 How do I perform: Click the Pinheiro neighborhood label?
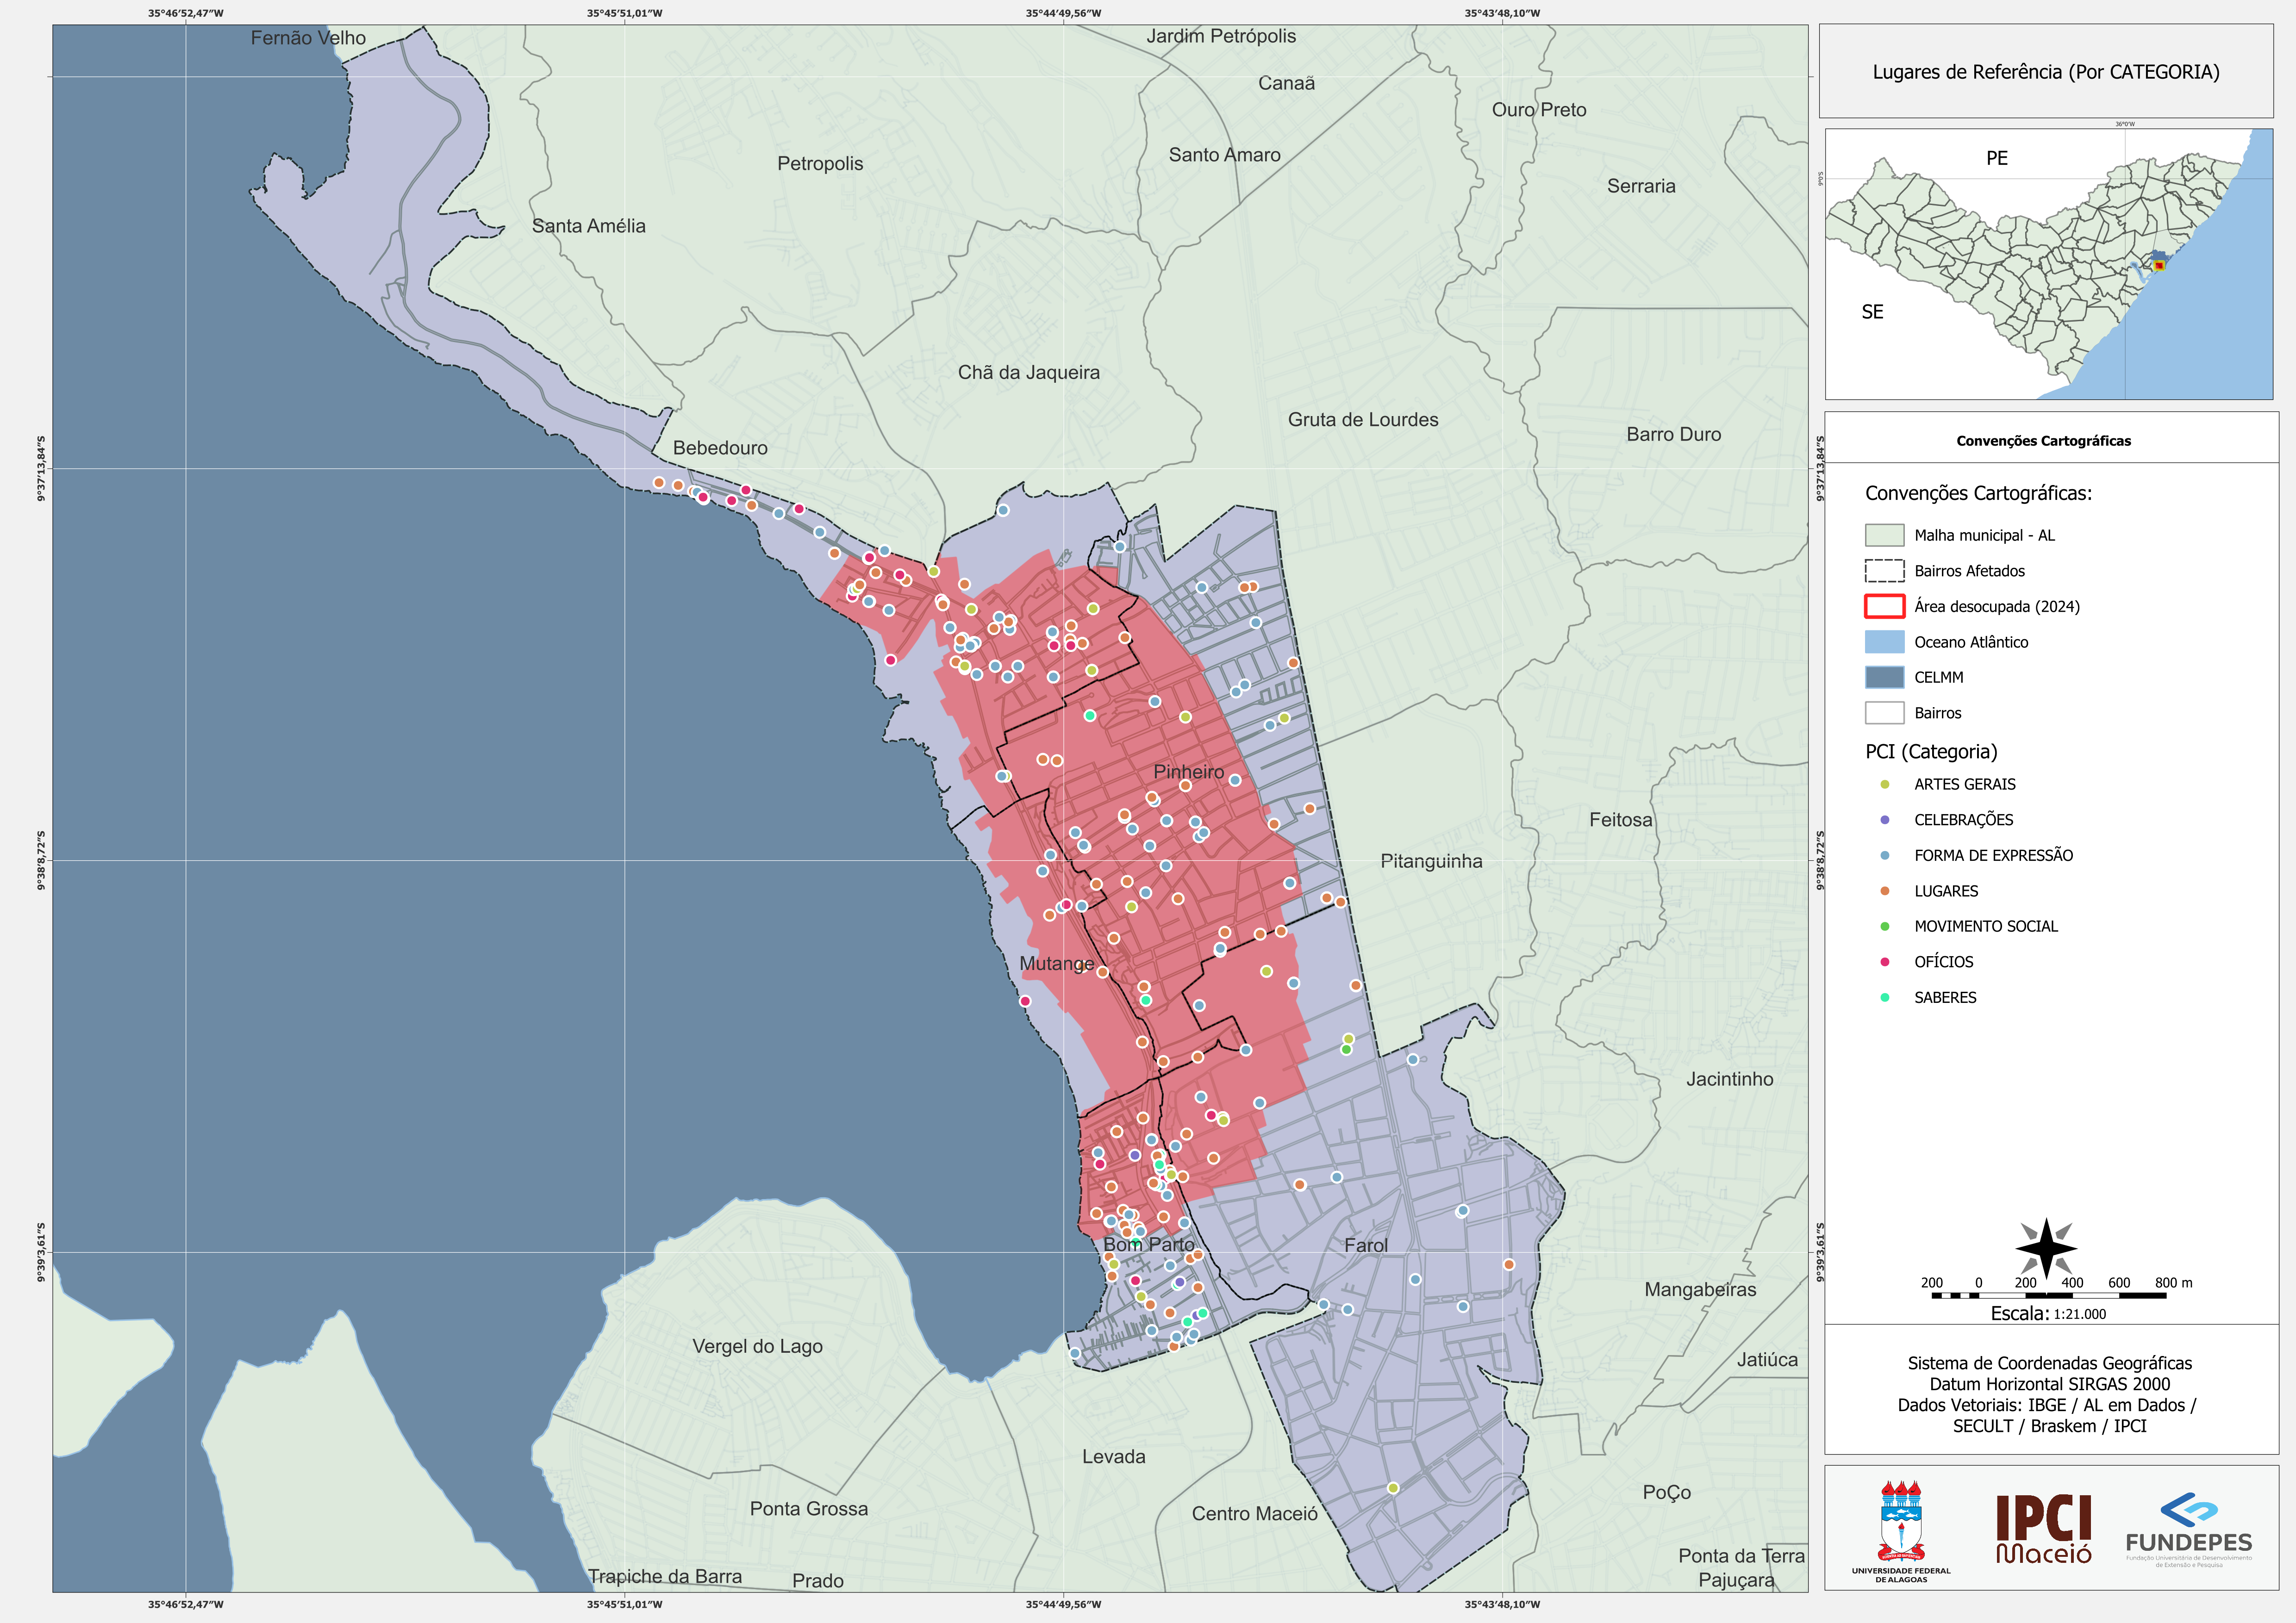[x=1188, y=772]
